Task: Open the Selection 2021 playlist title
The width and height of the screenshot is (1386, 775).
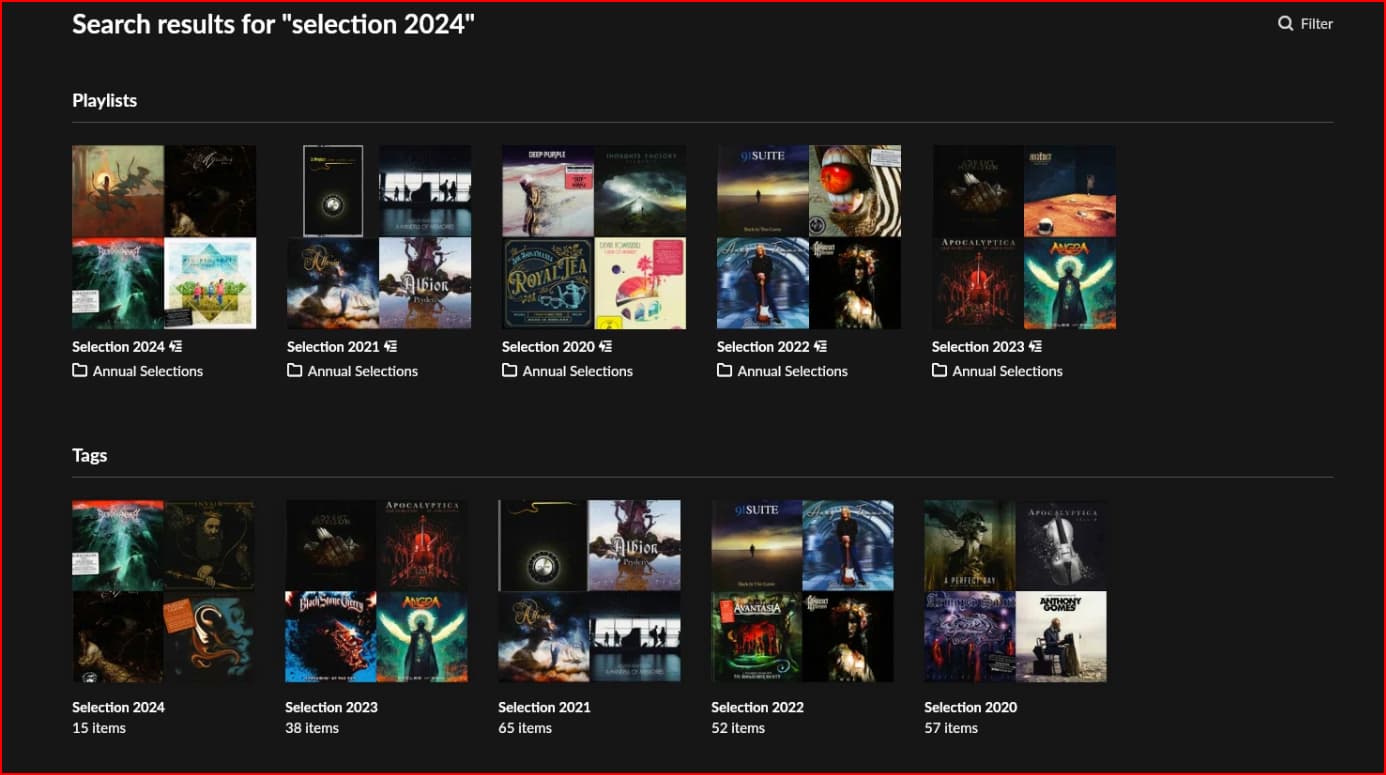Action: coord(333,347)
